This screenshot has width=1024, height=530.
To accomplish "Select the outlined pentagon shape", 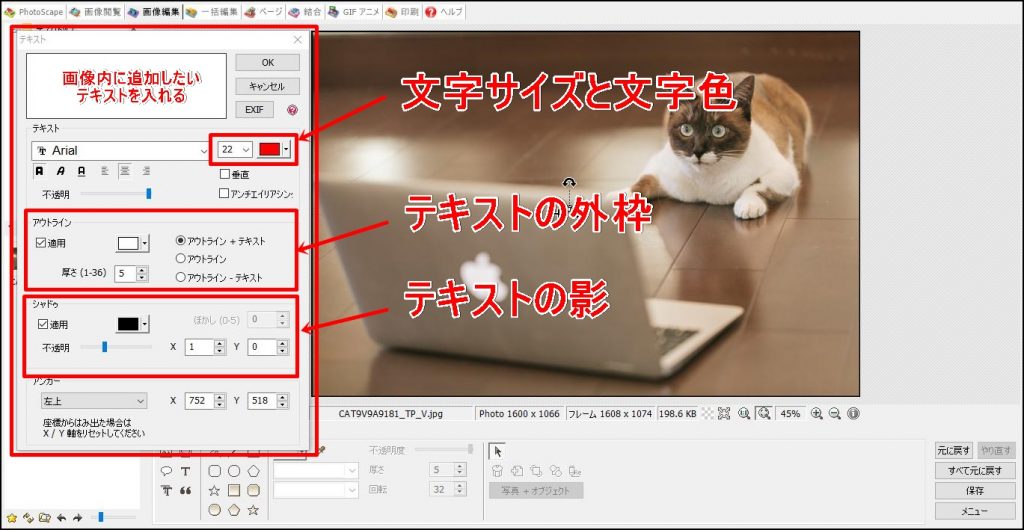I will [253, 471].
